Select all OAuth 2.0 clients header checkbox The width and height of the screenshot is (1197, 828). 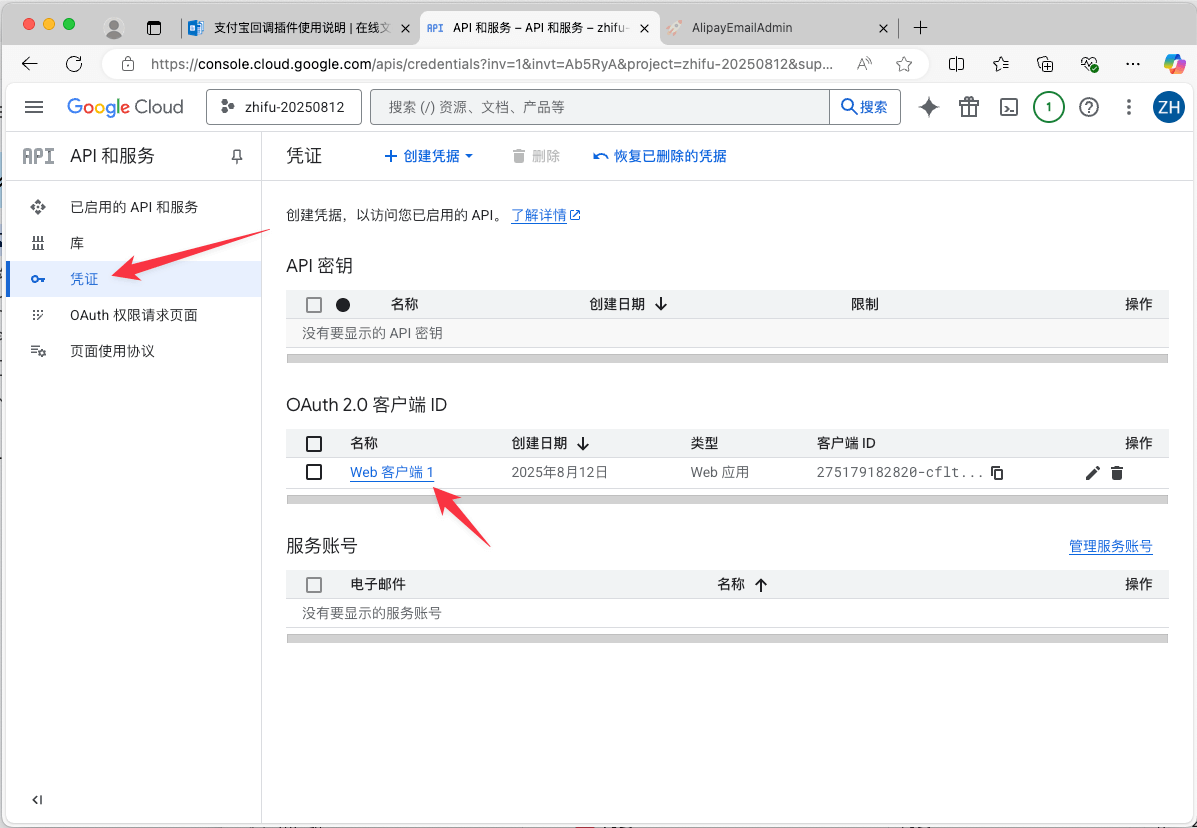314,443
